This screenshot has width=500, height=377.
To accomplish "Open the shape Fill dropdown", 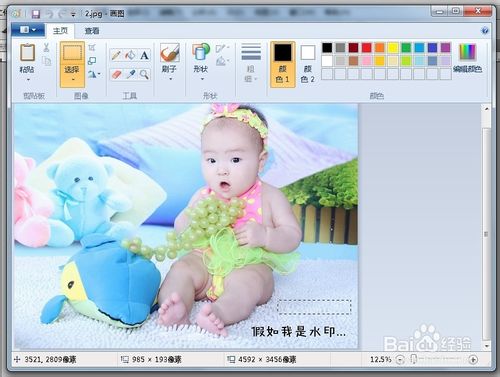I will (x=222, y=61).
